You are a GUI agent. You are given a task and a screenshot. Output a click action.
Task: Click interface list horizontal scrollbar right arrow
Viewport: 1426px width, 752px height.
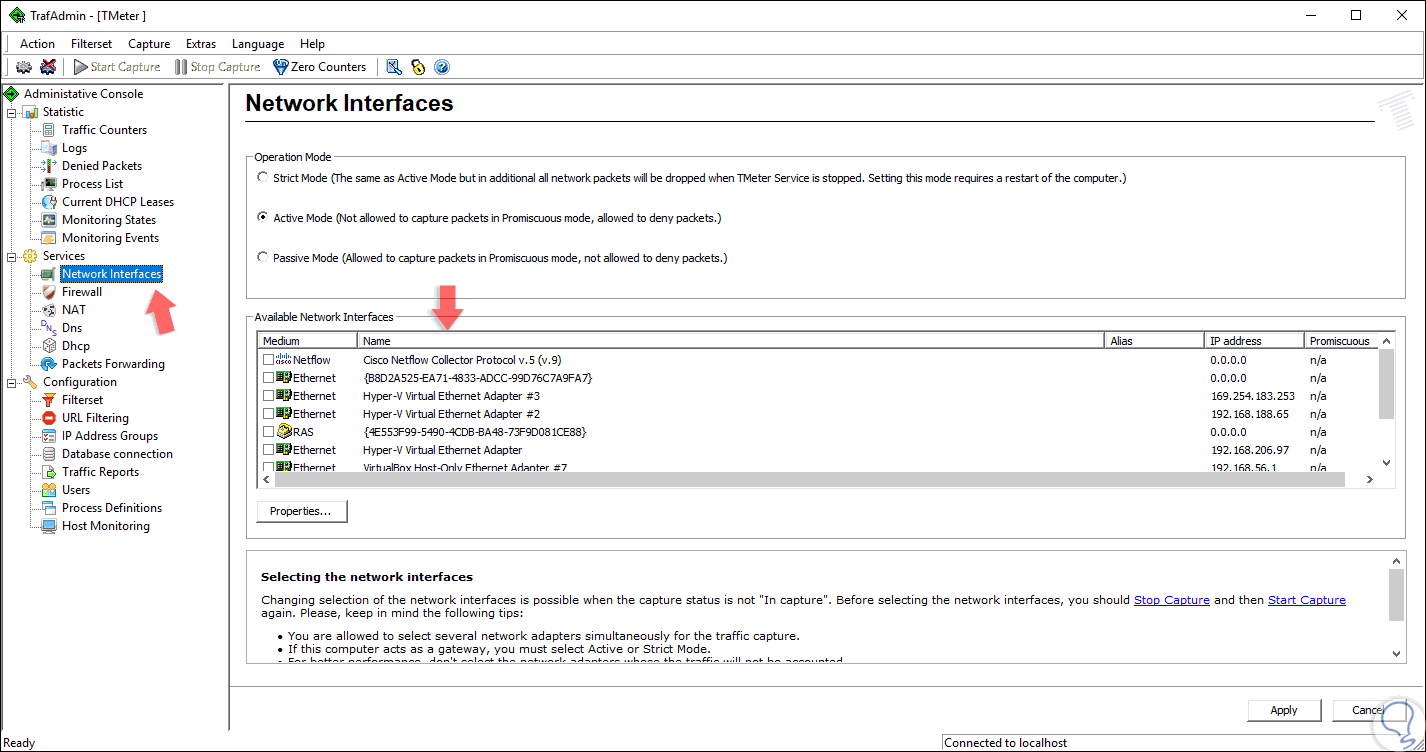[x=1370, y=480]
